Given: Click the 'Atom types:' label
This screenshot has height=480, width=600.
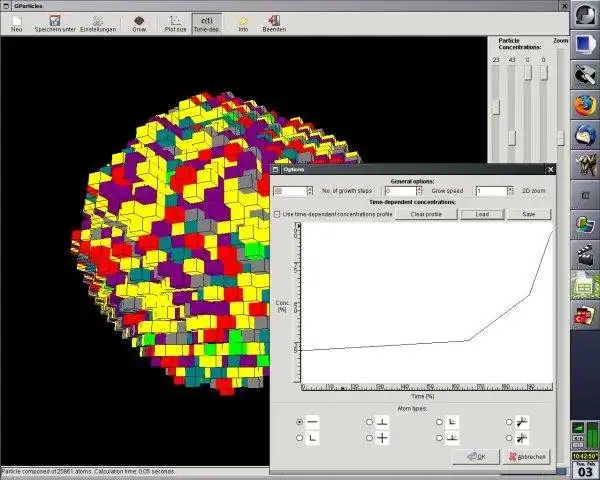Looking at the screenshot, I should point(412,408).
